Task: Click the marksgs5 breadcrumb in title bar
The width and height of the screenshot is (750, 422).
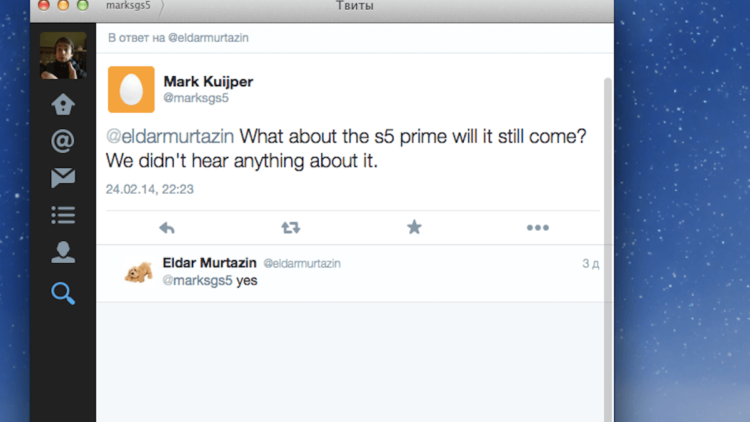Action: coord(127,7)
